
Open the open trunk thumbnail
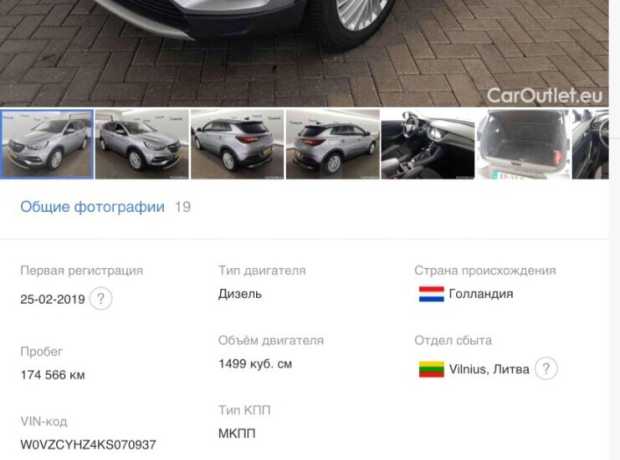point(523,144)
